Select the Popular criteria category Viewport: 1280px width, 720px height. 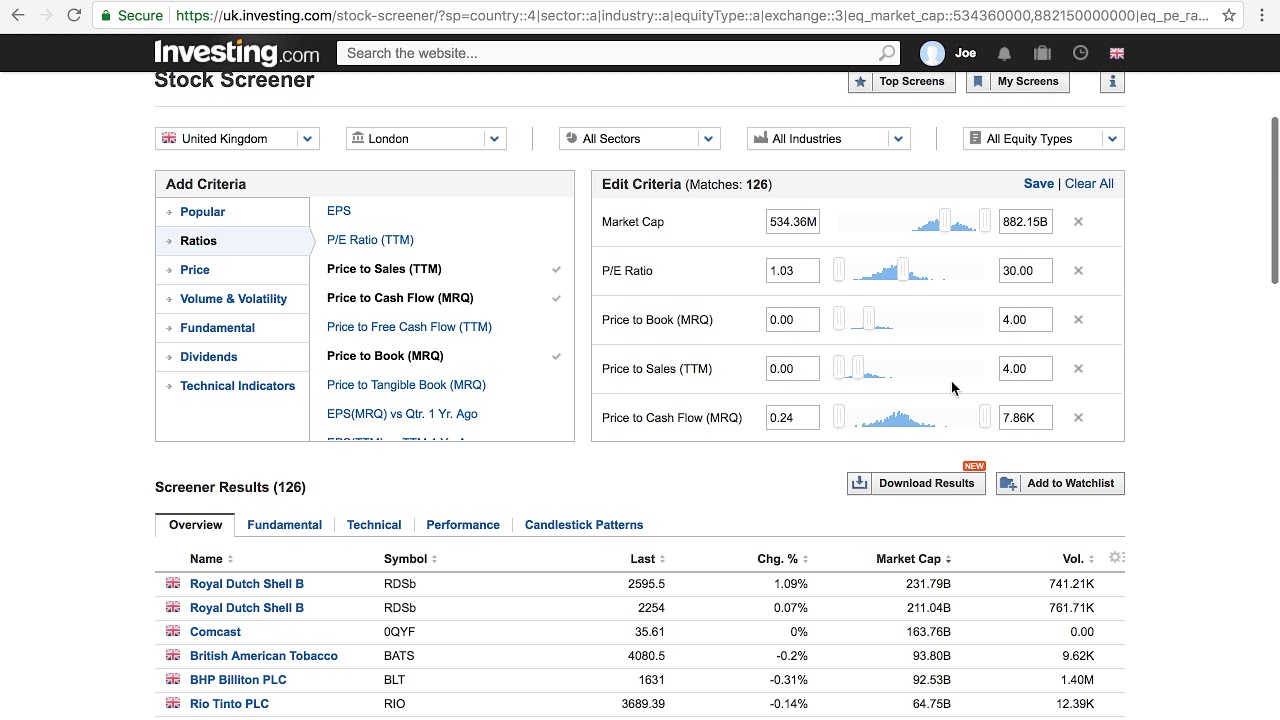tap(202, 212)
